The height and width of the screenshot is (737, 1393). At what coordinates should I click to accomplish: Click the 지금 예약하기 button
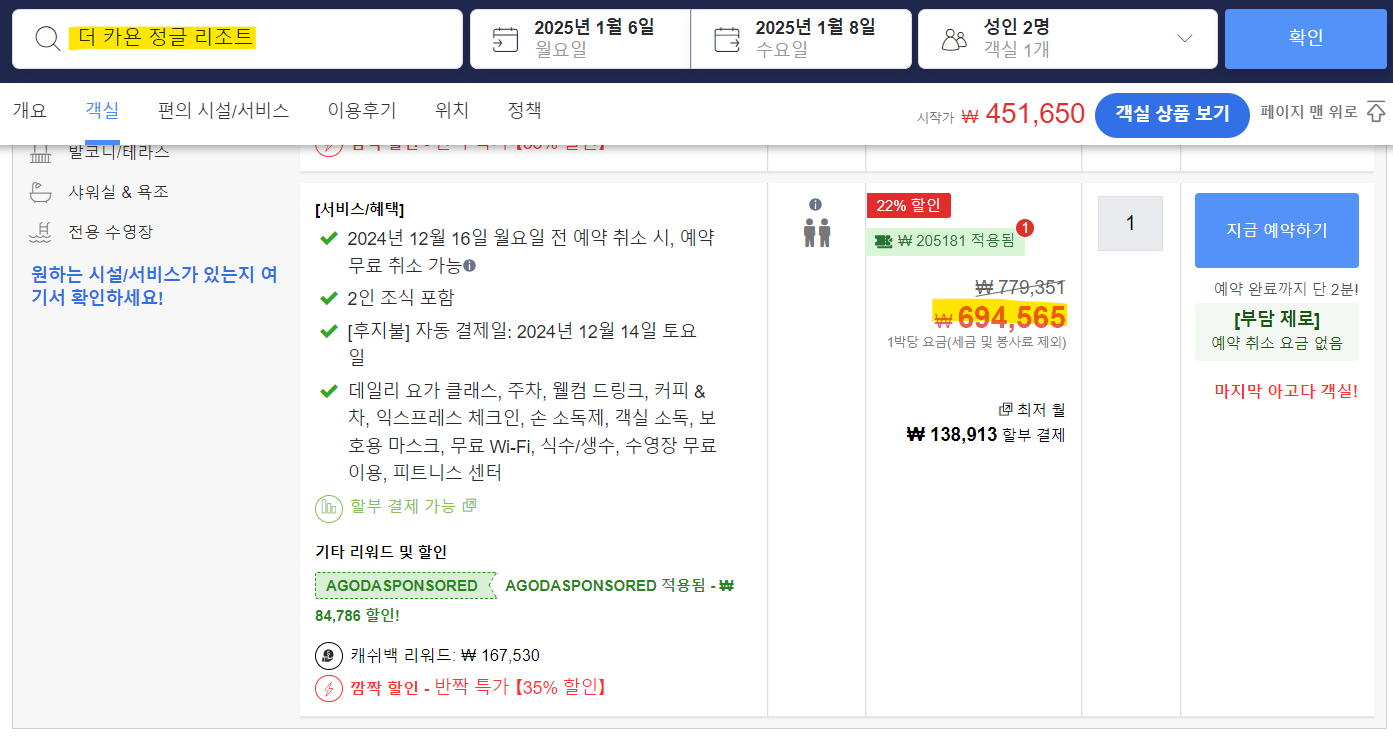coord(1277,230)
